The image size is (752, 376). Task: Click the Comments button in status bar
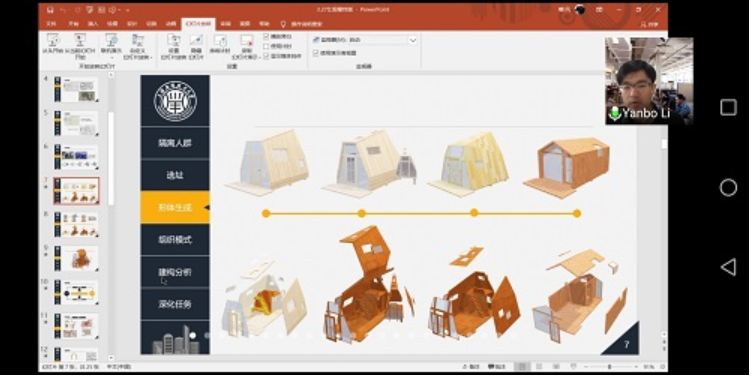[498, 367]
